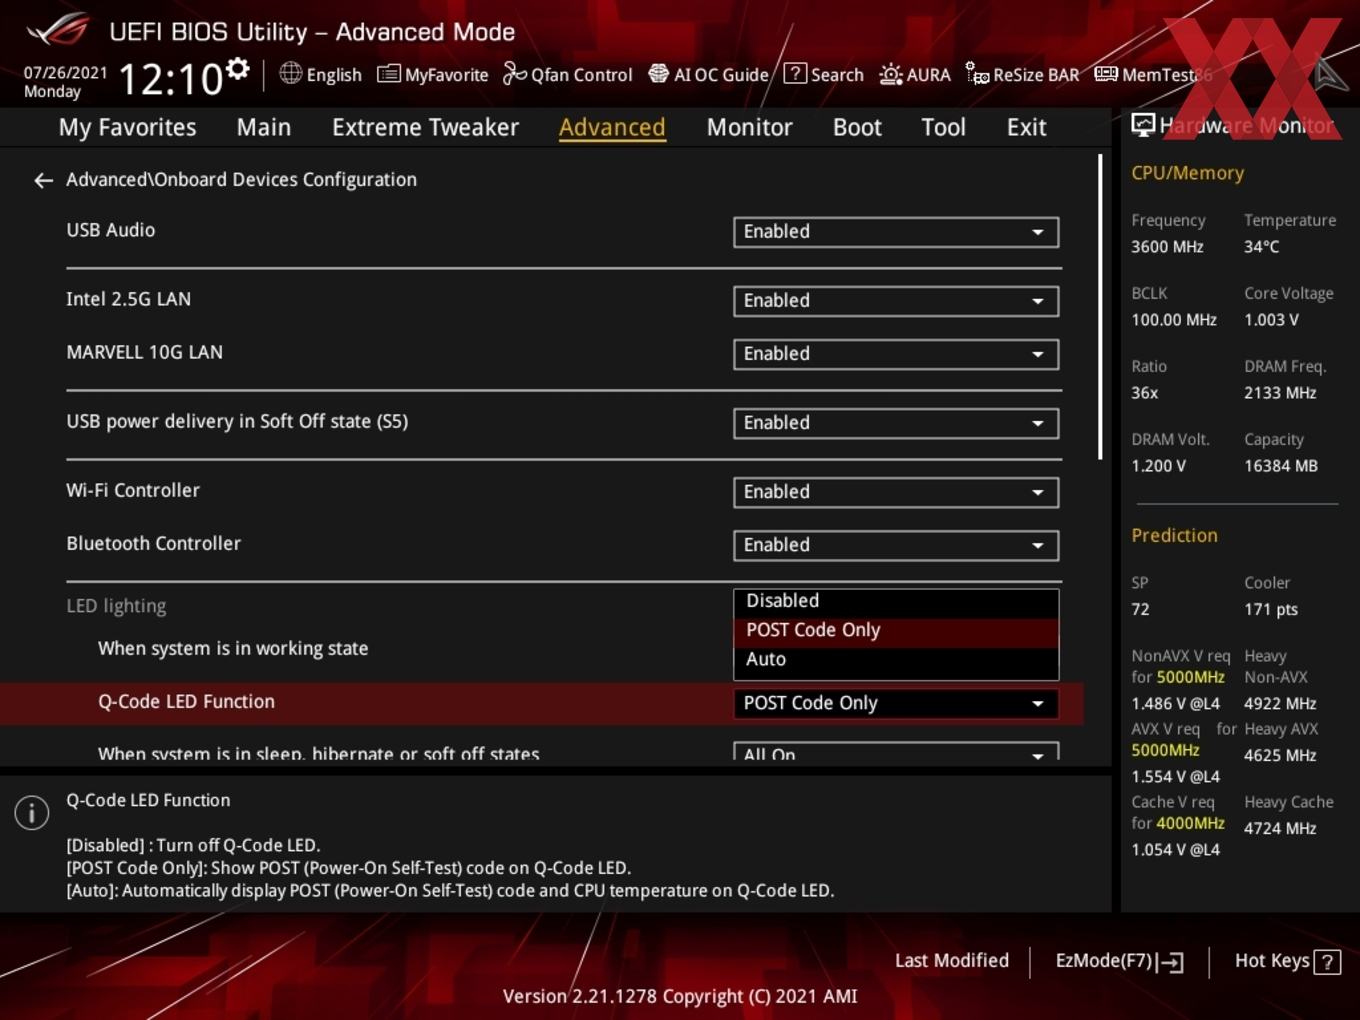Open the Boot tab
Viewport: 1360px width, 1020px height.
pos(857,128)
